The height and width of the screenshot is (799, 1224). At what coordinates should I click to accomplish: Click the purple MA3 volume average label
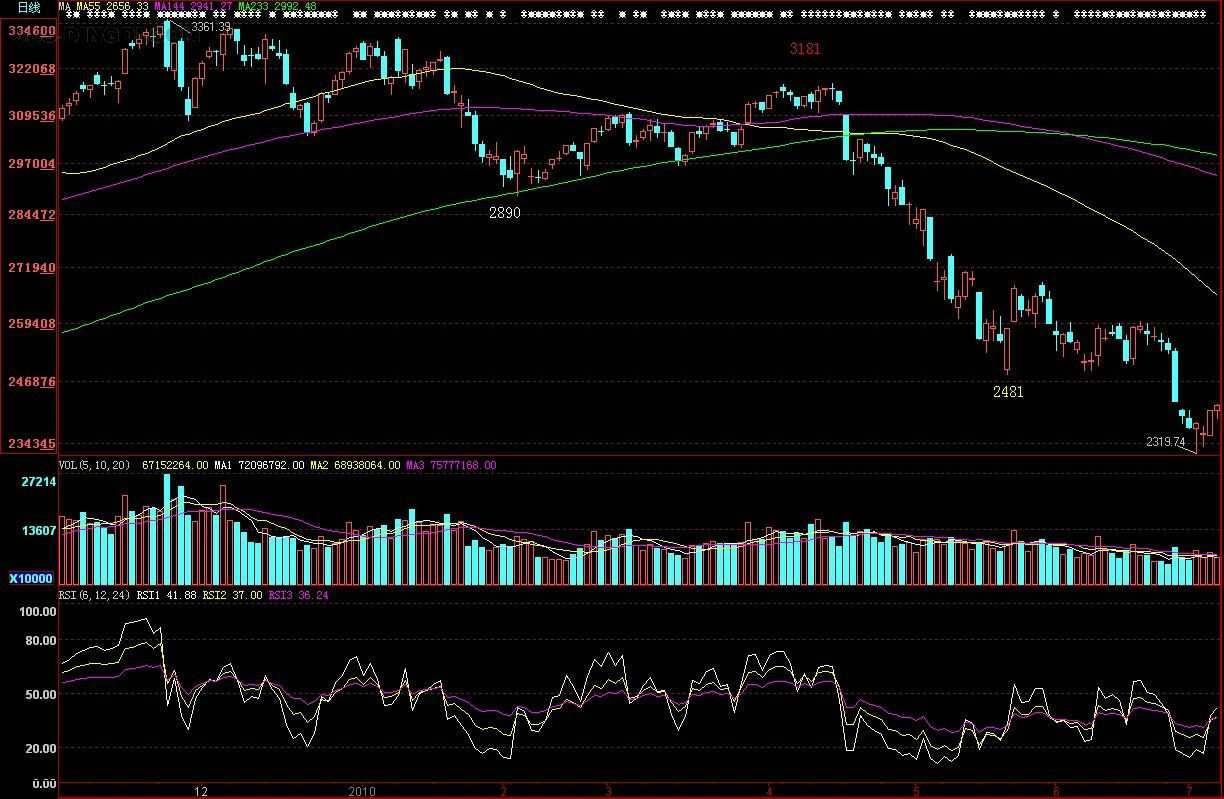coord(450,465)
